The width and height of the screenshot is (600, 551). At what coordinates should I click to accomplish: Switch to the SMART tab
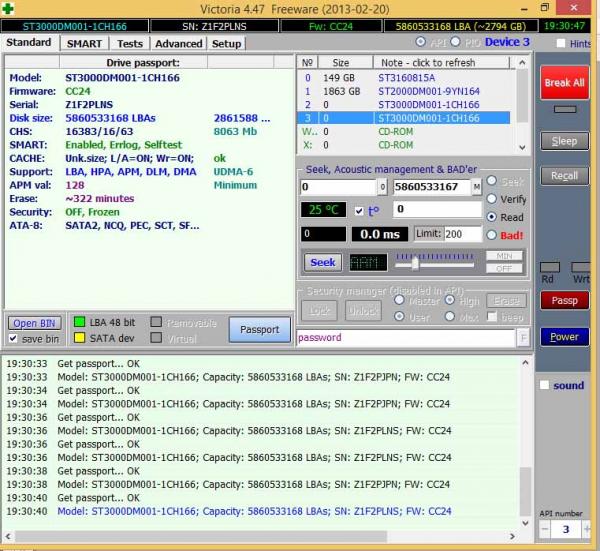(x=83, y=44)
